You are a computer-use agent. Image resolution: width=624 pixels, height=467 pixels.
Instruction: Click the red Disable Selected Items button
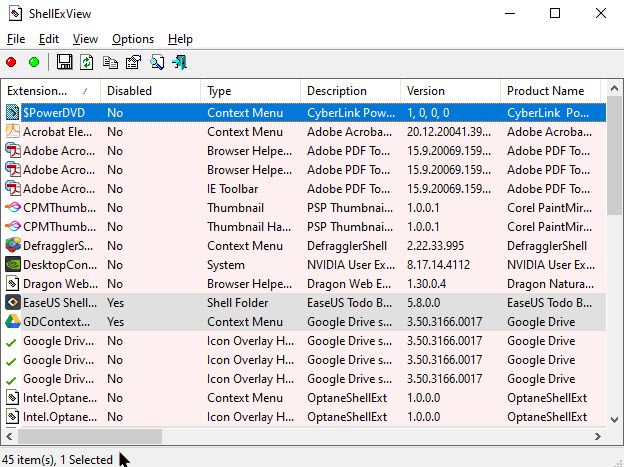point(11,63)
